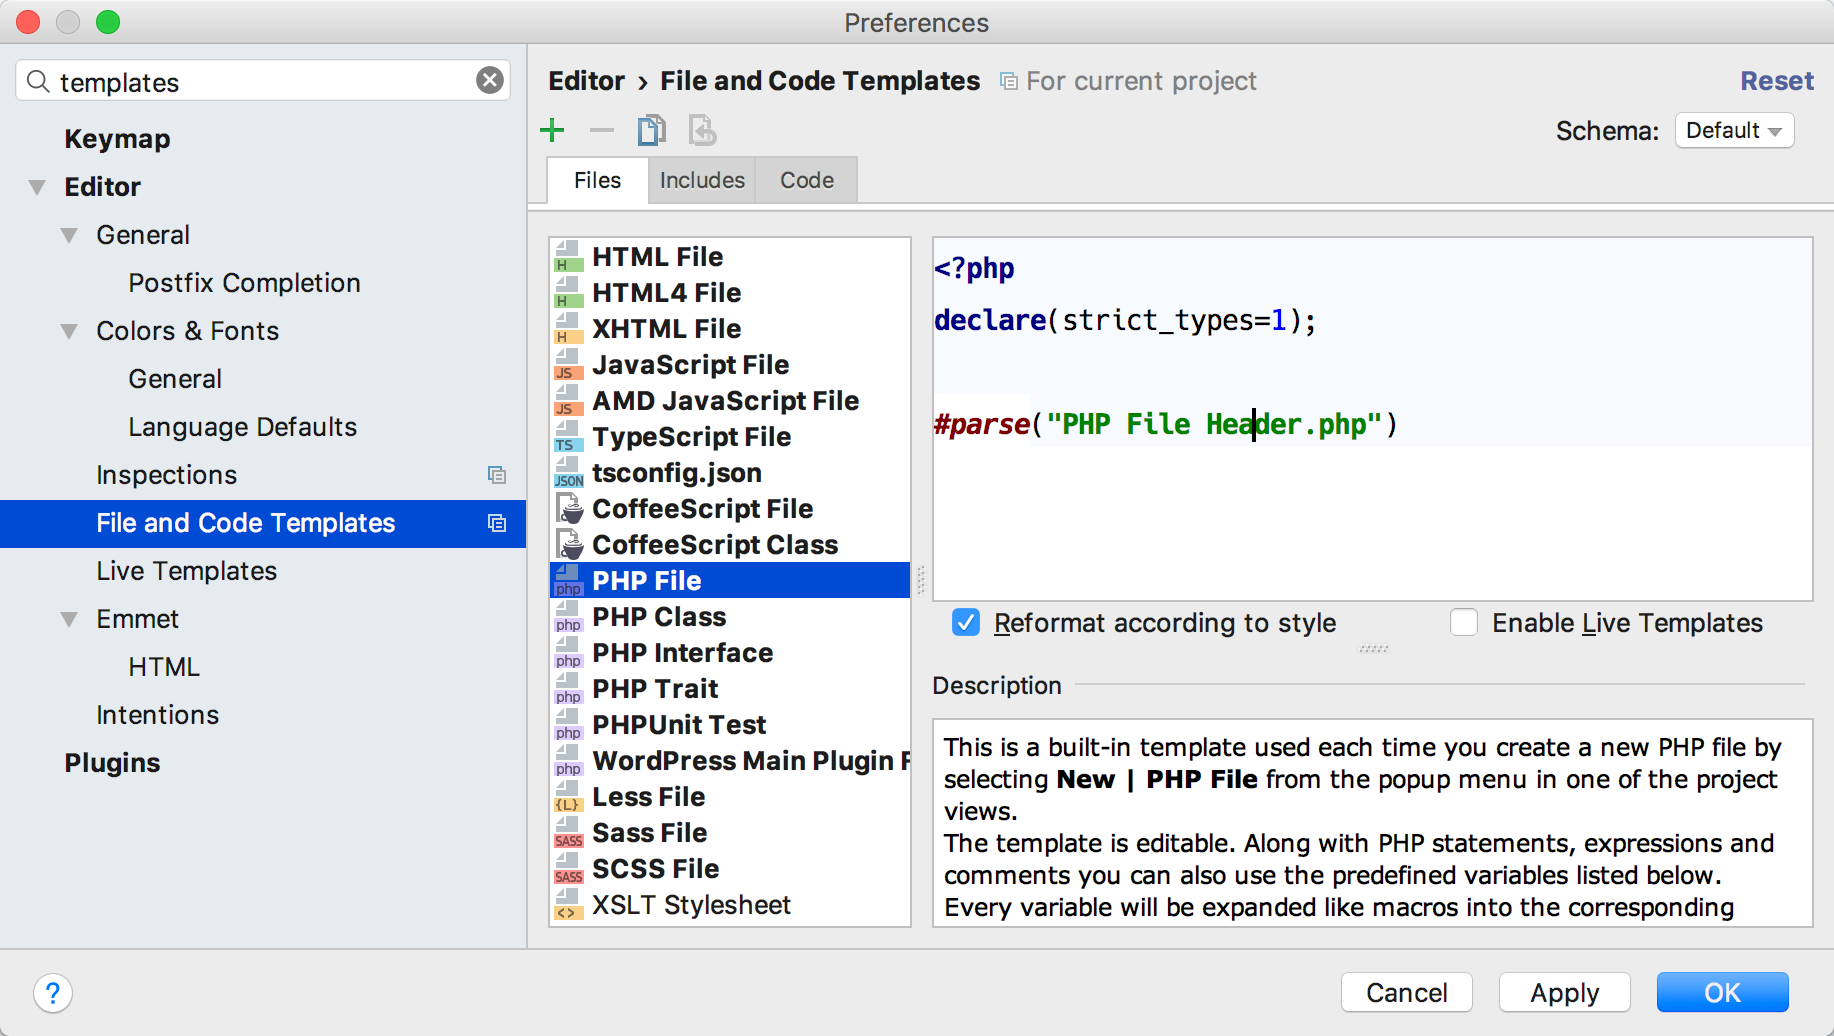Select the CoffeeScript File template icon
The width and height of the screenshot is (1834, 1036).
pos(570,509)
